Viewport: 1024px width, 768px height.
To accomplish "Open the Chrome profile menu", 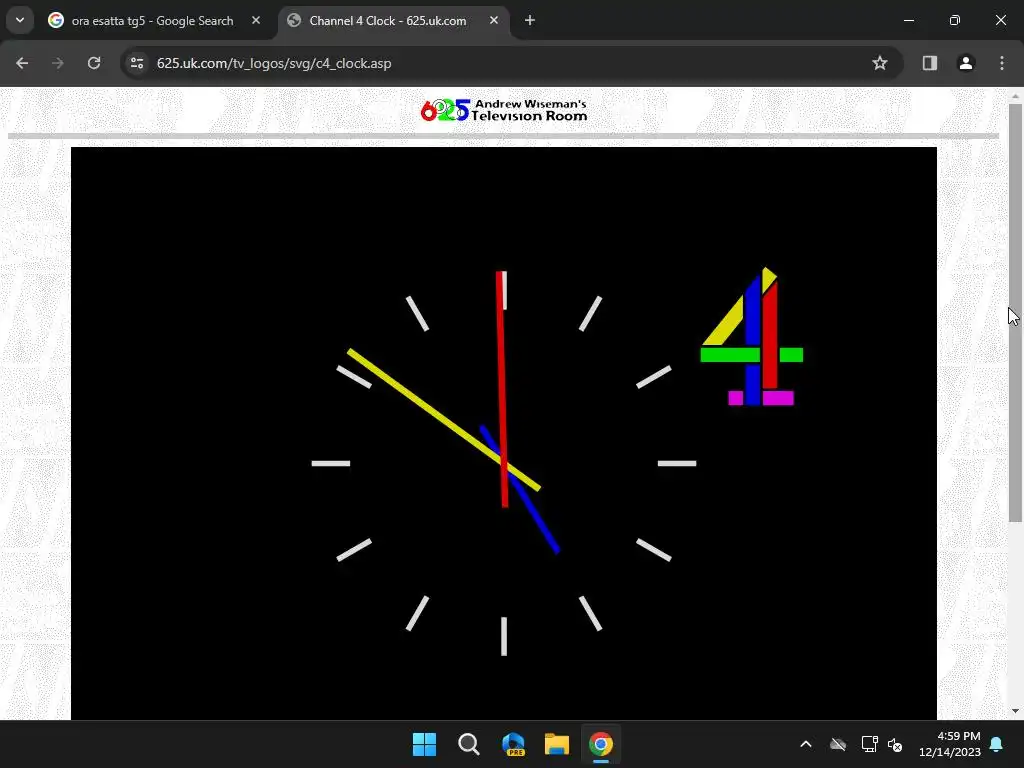I will click(x=966, y=63).
